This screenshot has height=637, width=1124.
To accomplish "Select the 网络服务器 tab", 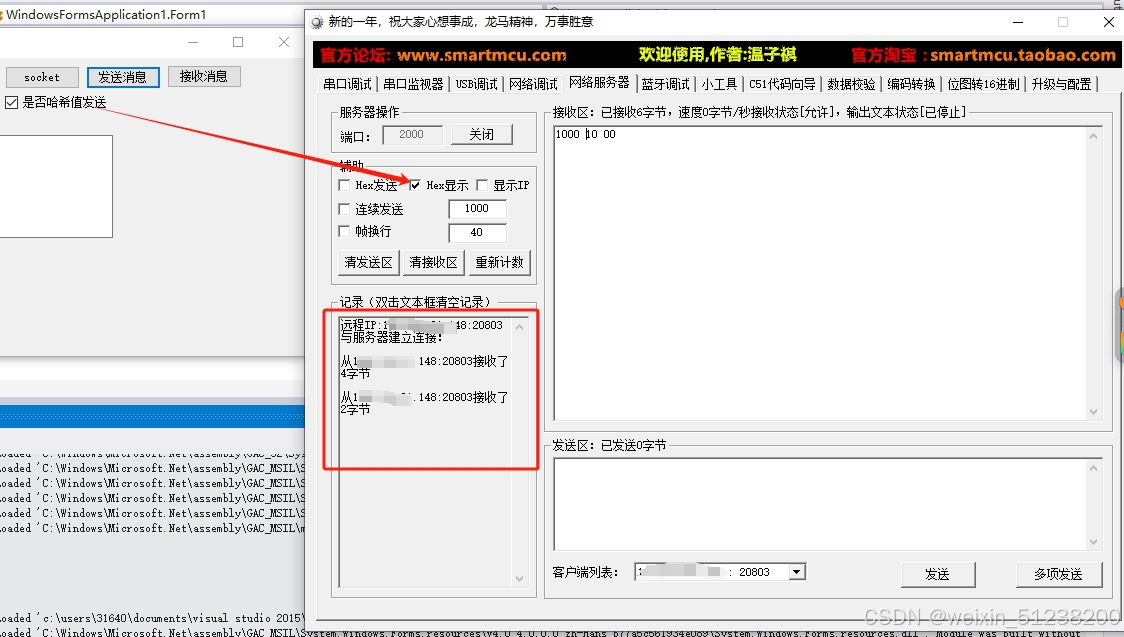I will 599,83.
